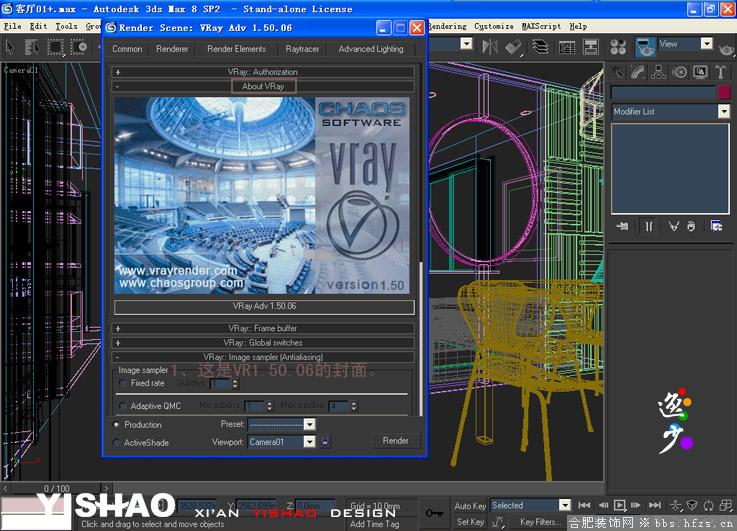The image size is (737, 531).
Task: Click the VRay Adv 1.50.06 version button
Action: (264, 307)
